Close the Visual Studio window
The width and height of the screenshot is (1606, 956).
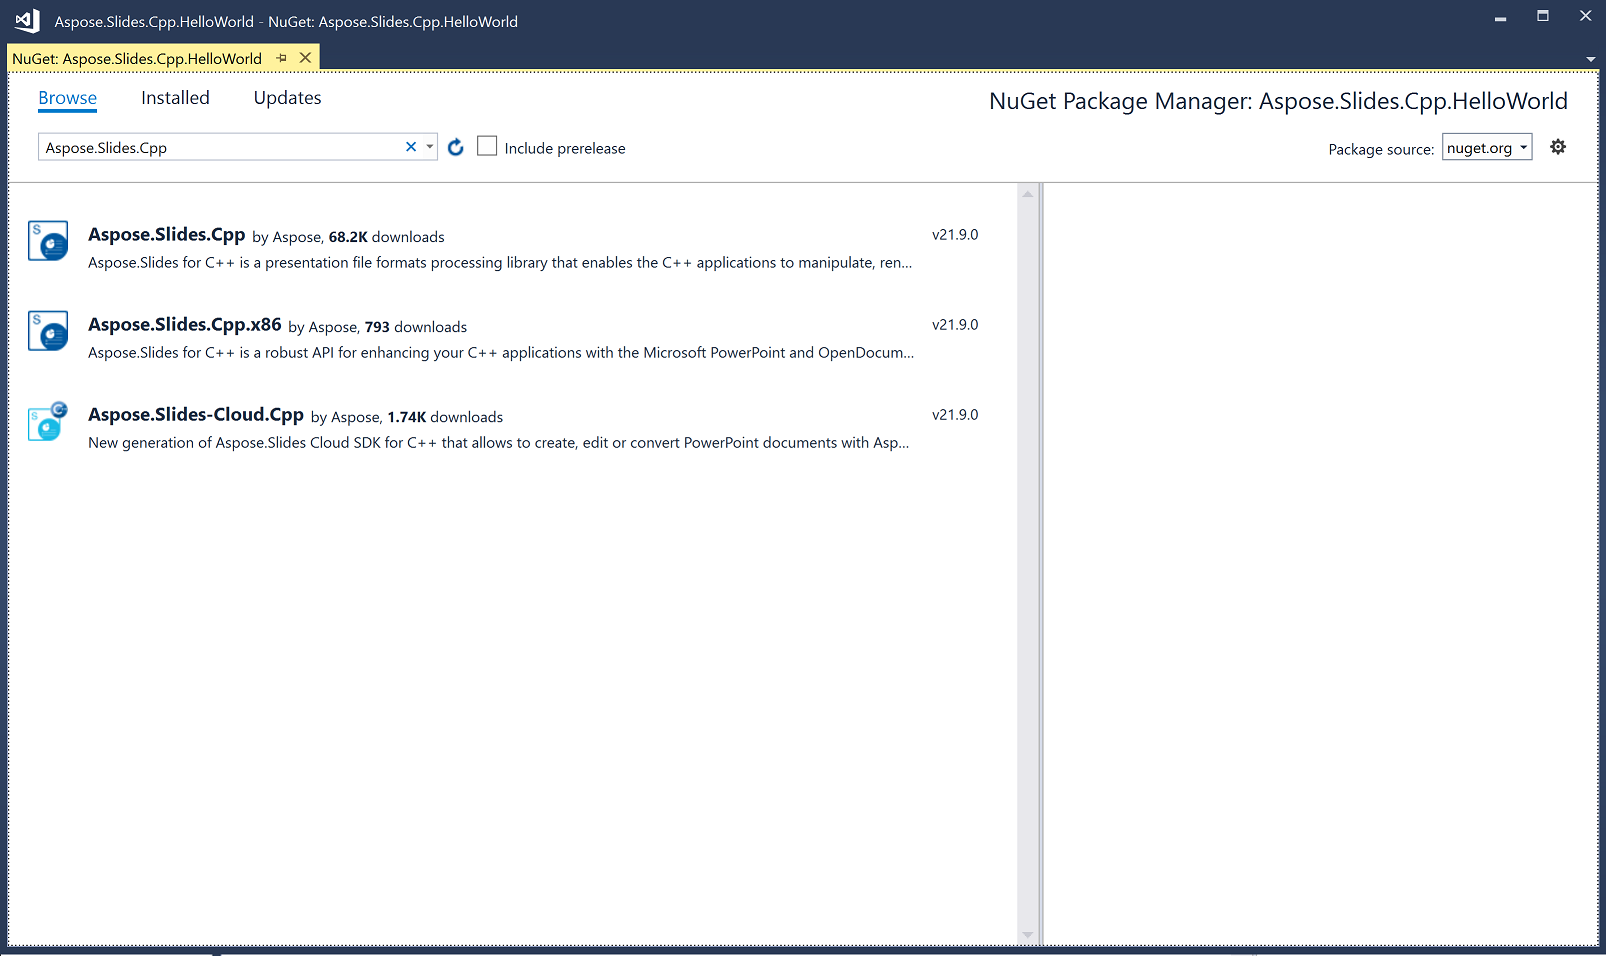[x=1585, y=16]
